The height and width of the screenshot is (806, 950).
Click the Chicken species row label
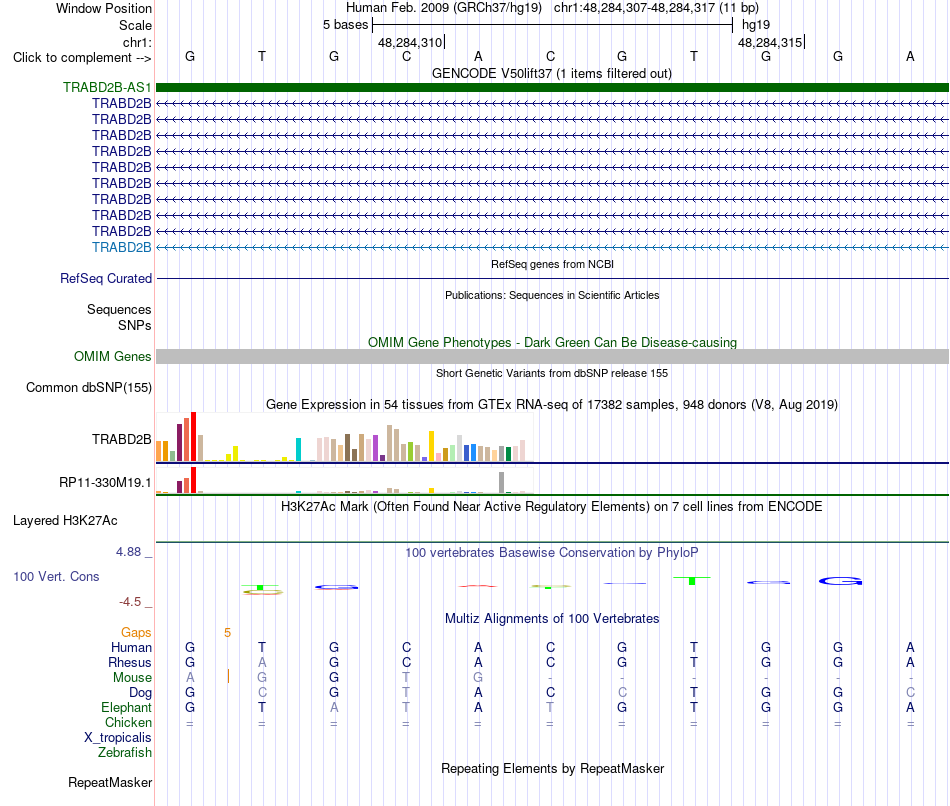128,722
